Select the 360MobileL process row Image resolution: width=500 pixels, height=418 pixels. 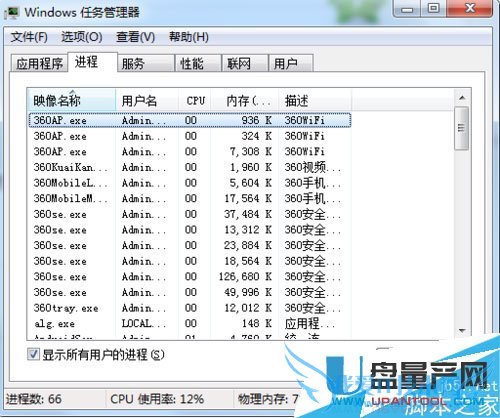pos(190,183)
